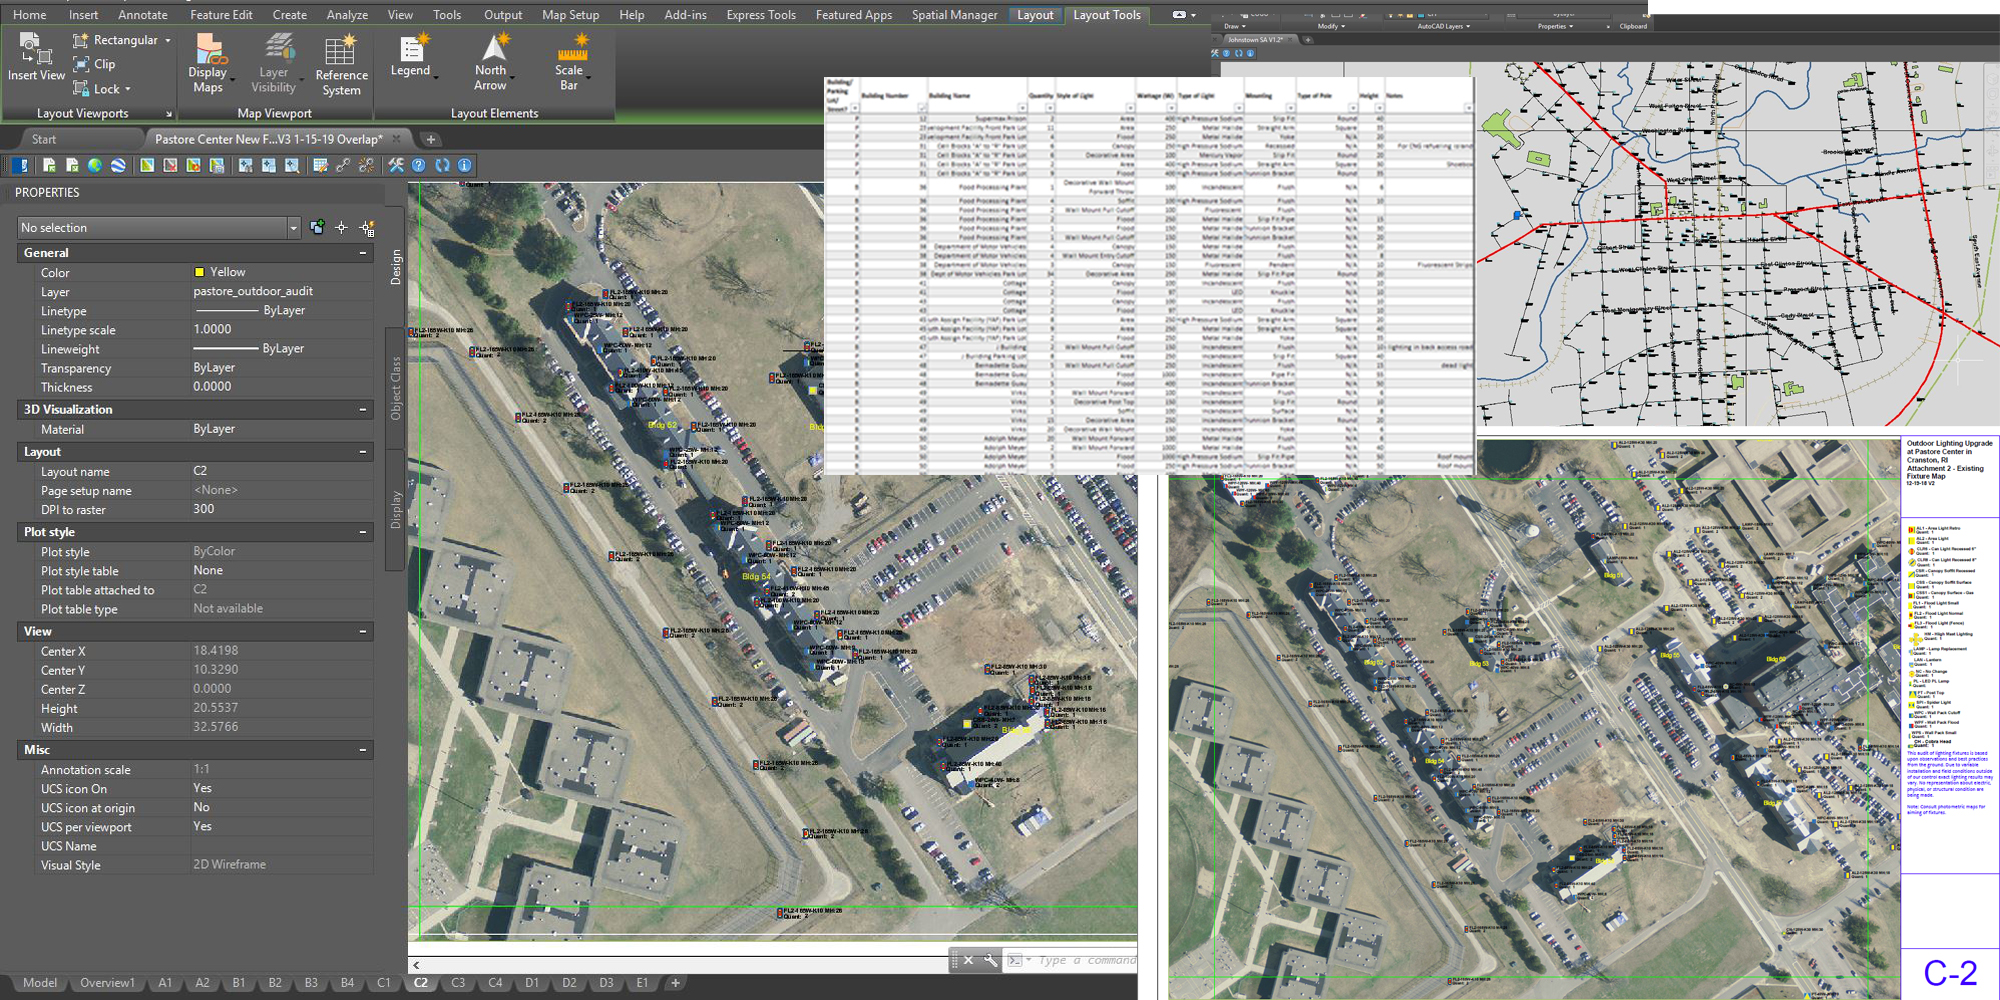This screenshot has height=1000, width=2000.
Task: Select the Layout Tools ribbon tab
Action: (x=1107, y=15)
